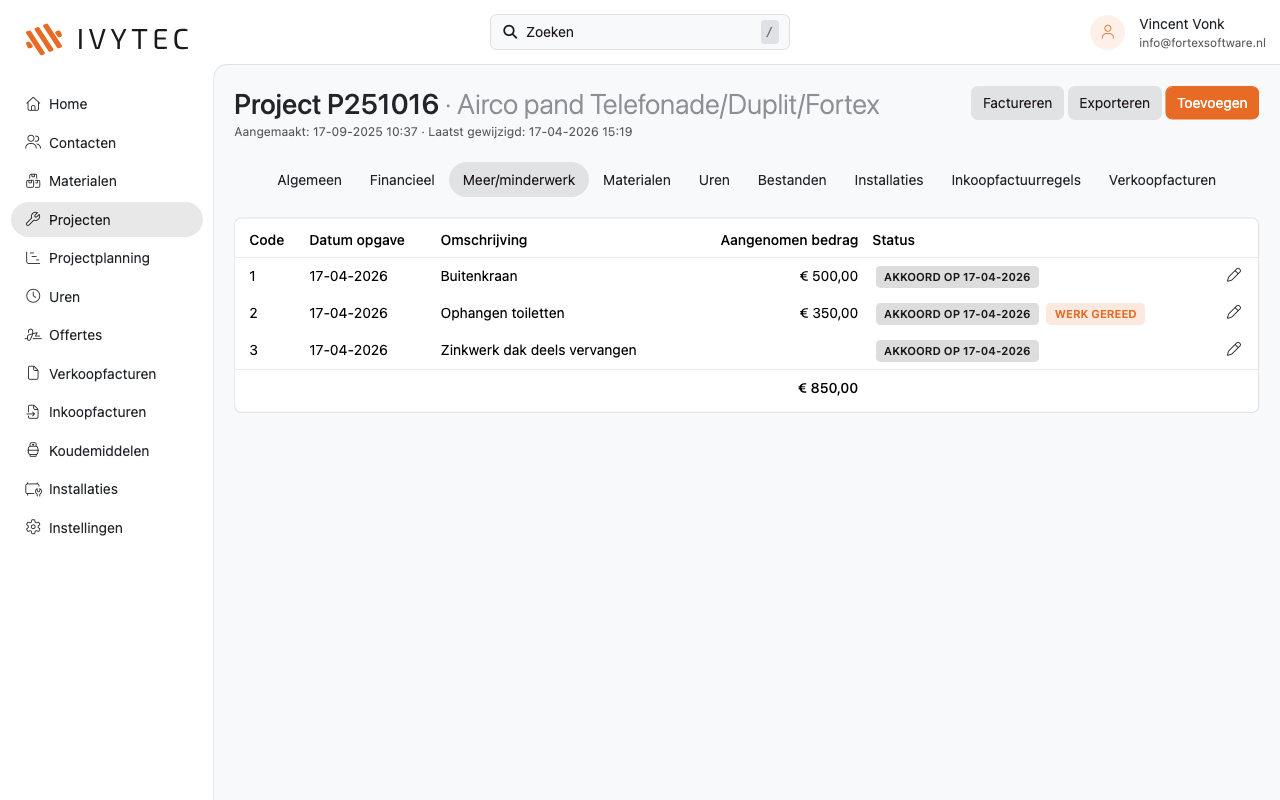
Task: Open the Vincent Vonk profile avatar
Action: (x=1107, y=32)
